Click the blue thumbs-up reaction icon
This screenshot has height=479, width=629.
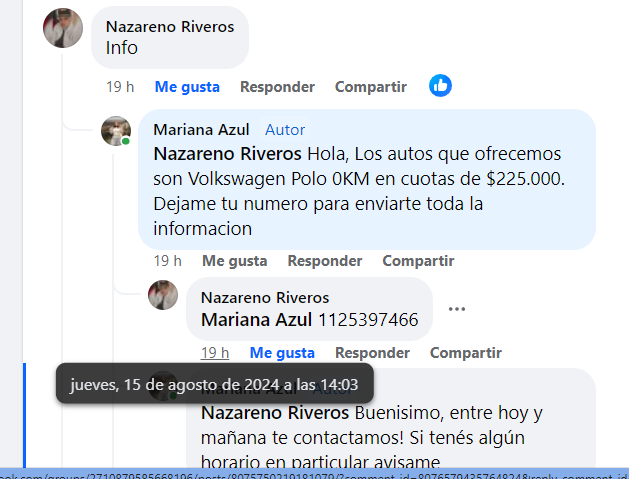[x=440, y=85]
